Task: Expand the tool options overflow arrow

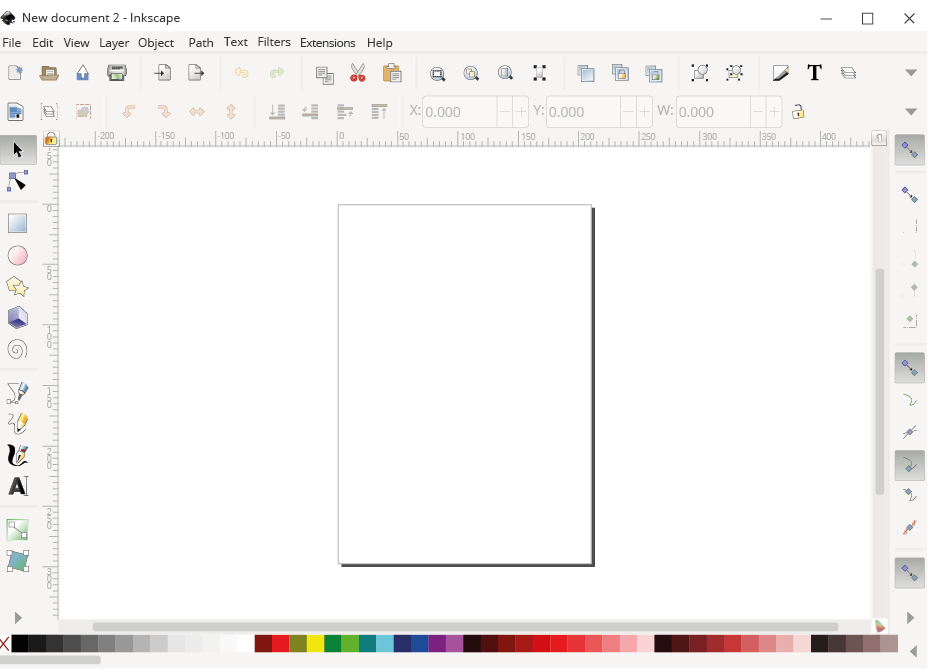Action: point(911,111)
